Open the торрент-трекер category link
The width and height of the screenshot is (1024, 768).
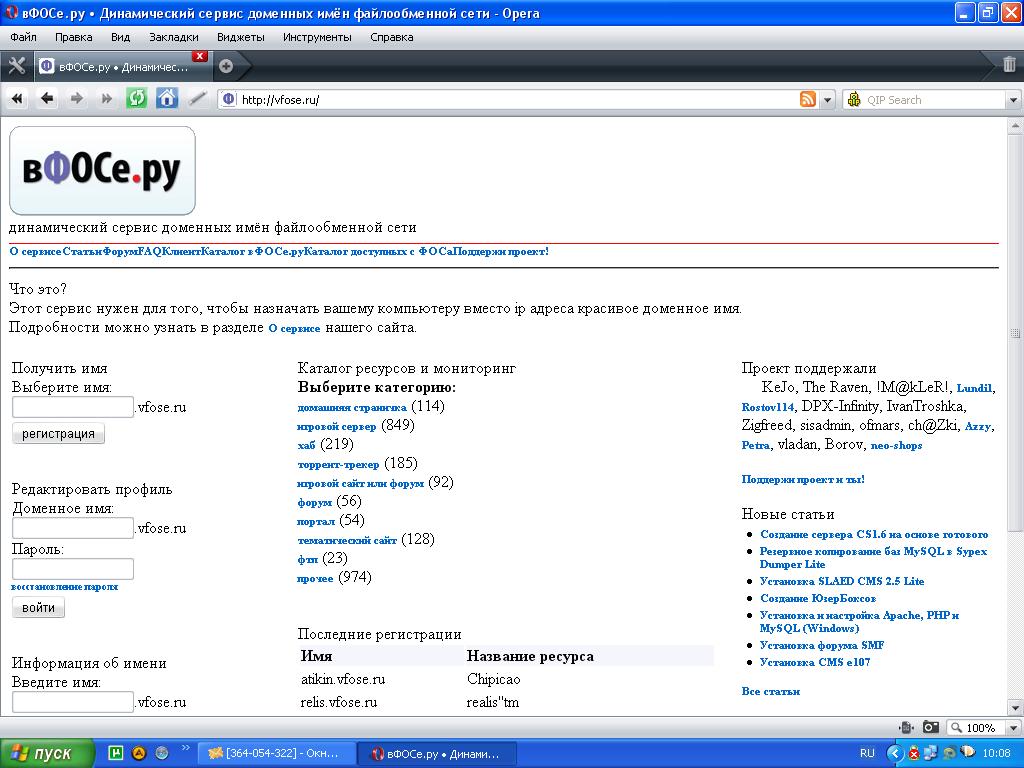pyautogui.click(x=338, y=464)
